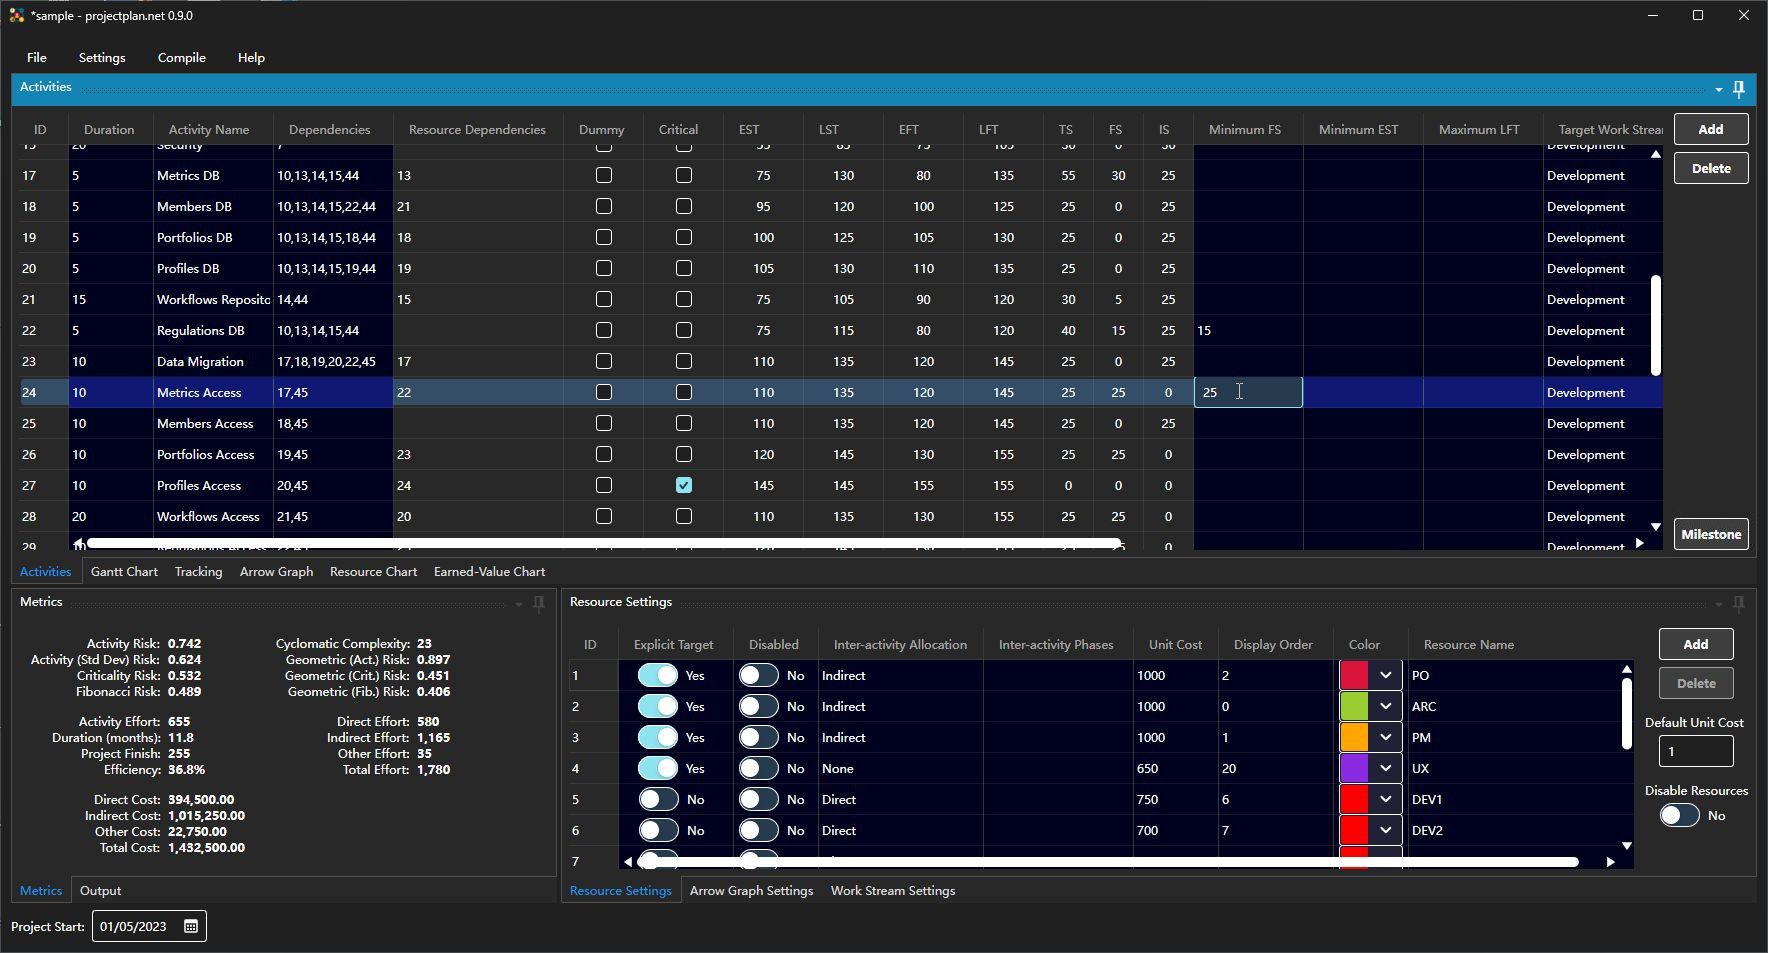Toggle the Disable Resources switch
The height and width of the screenshot is (953, 1768).
coord(1679,816)
